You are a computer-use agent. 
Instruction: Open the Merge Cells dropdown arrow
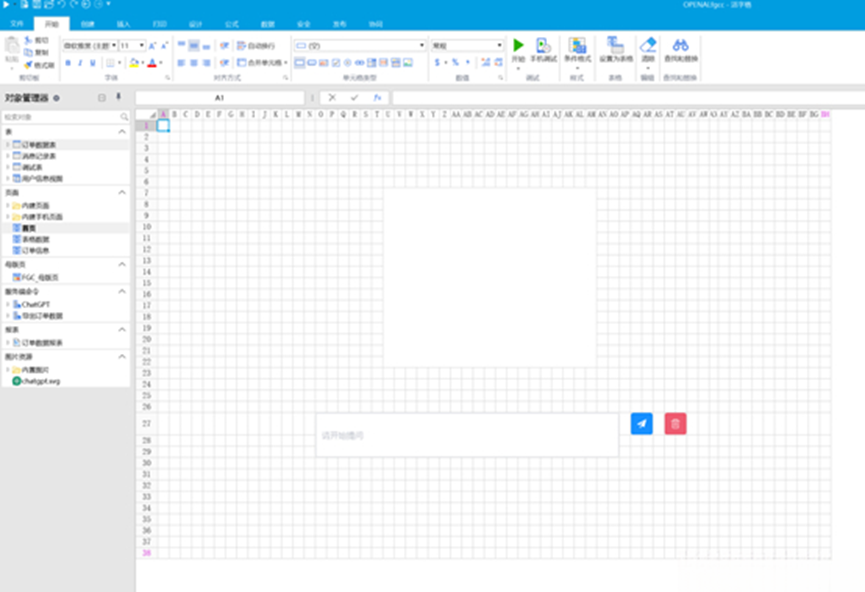(286, 63)
